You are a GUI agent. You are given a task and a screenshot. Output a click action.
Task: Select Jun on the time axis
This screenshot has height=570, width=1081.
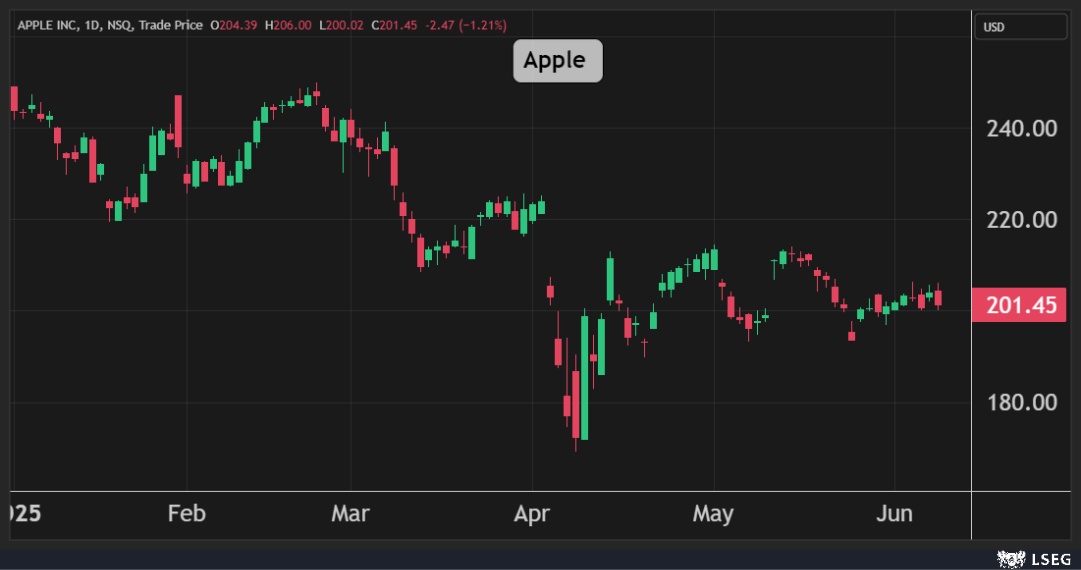(x=894, y=514)
